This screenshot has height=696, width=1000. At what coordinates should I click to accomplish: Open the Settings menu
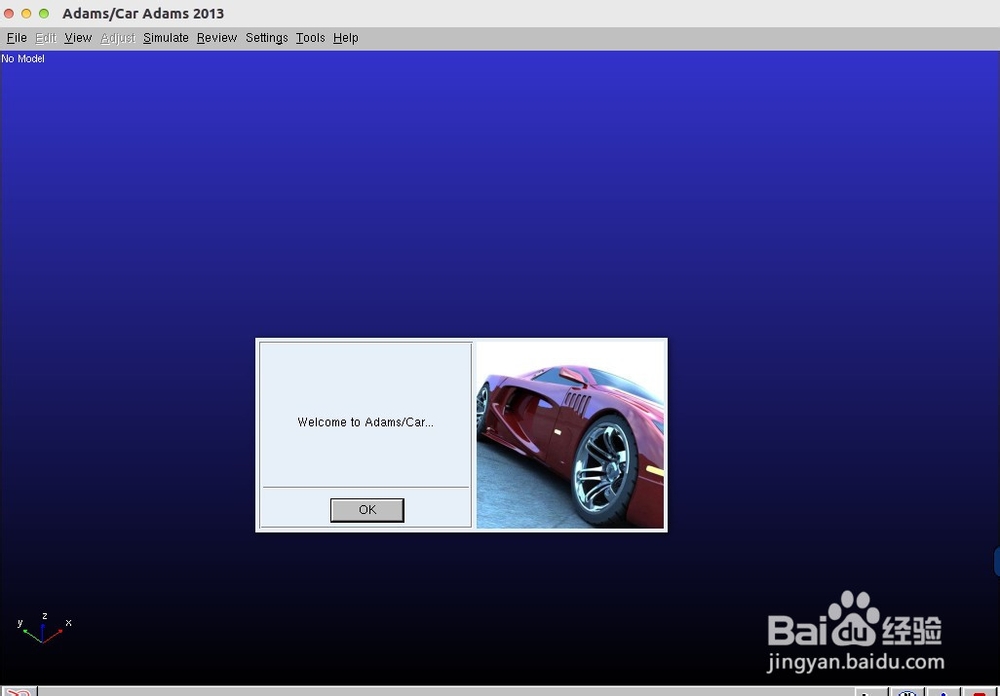[267, 38]
